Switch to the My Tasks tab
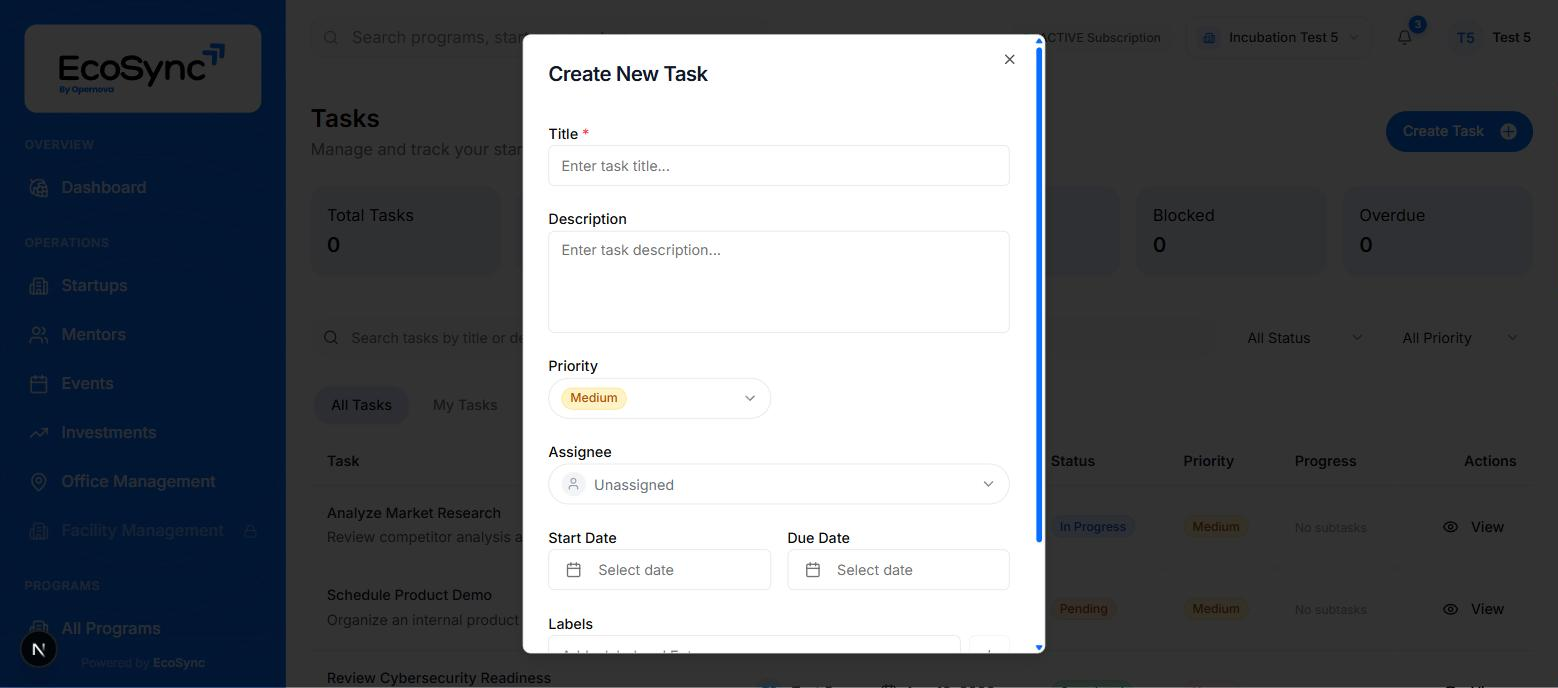The width and height of the screenshot is (1558, 688). point(465,405)
